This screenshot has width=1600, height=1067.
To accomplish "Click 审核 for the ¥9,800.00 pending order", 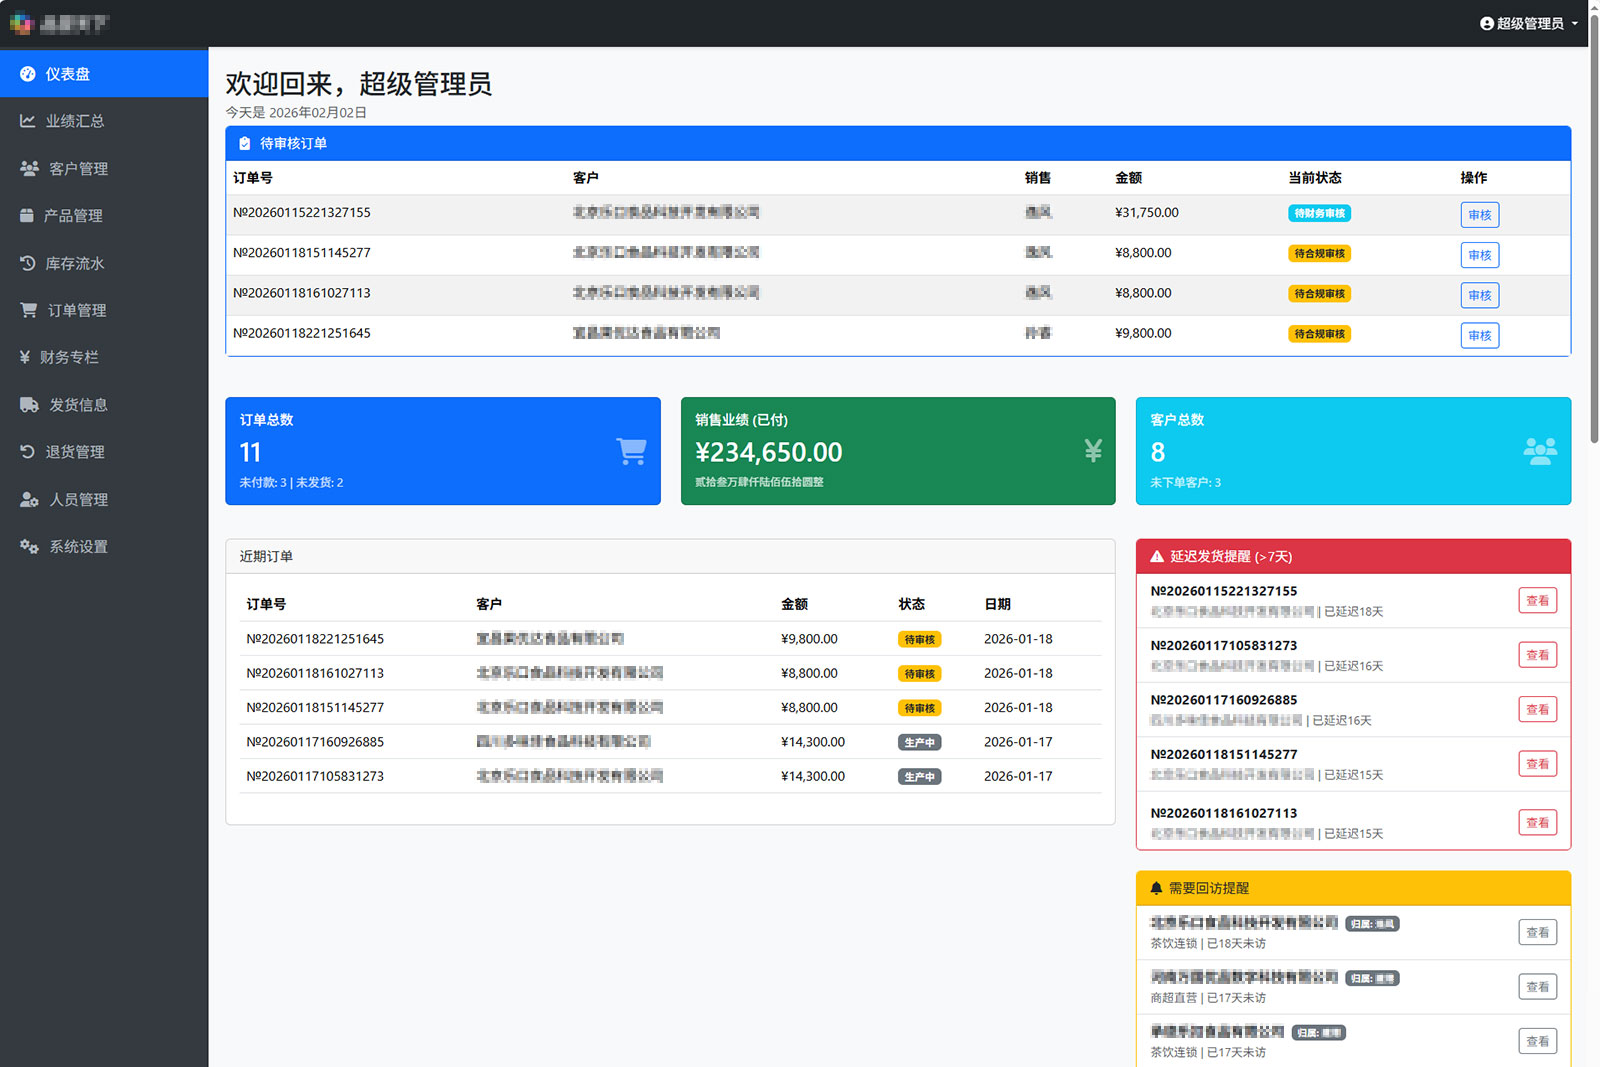I will point(1479,336).
